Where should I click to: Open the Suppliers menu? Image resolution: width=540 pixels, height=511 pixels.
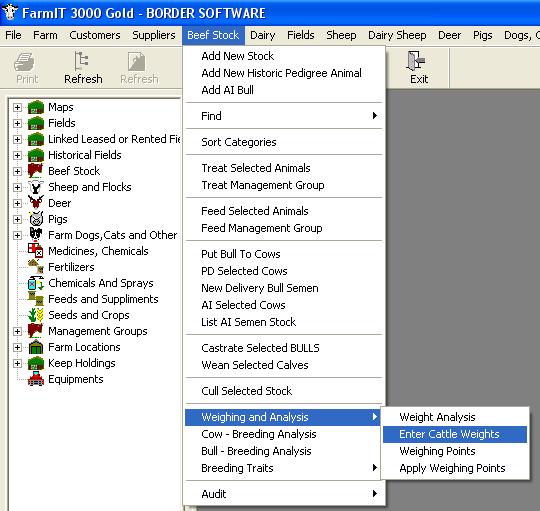tap(154, 35)
